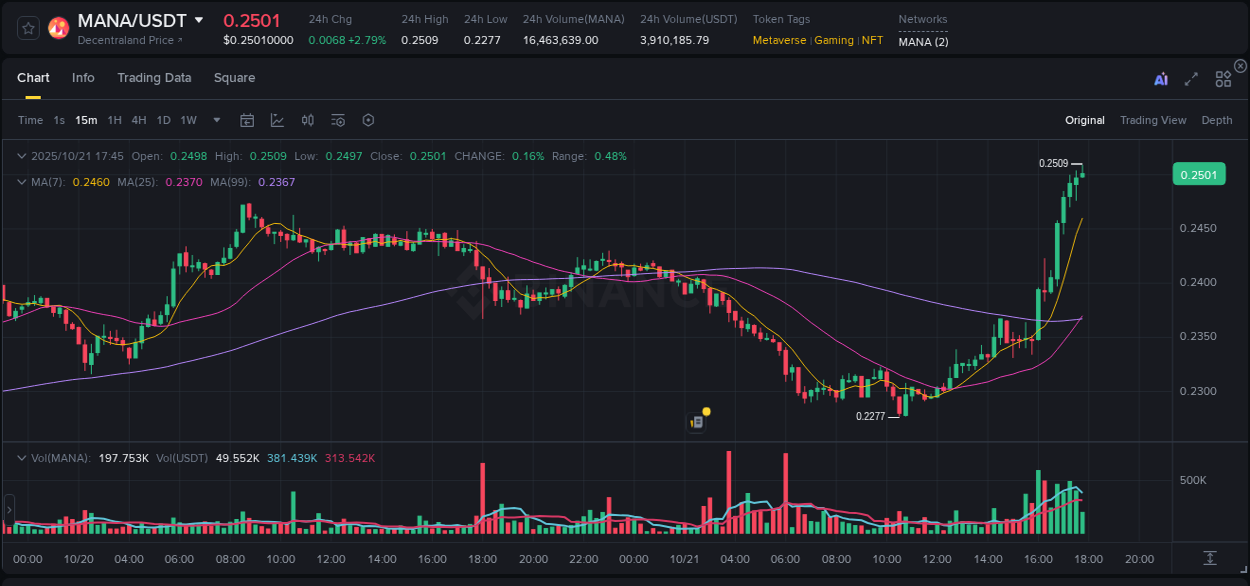
Task: Open the chart settings hexagon icon
Action: point(368,119)
